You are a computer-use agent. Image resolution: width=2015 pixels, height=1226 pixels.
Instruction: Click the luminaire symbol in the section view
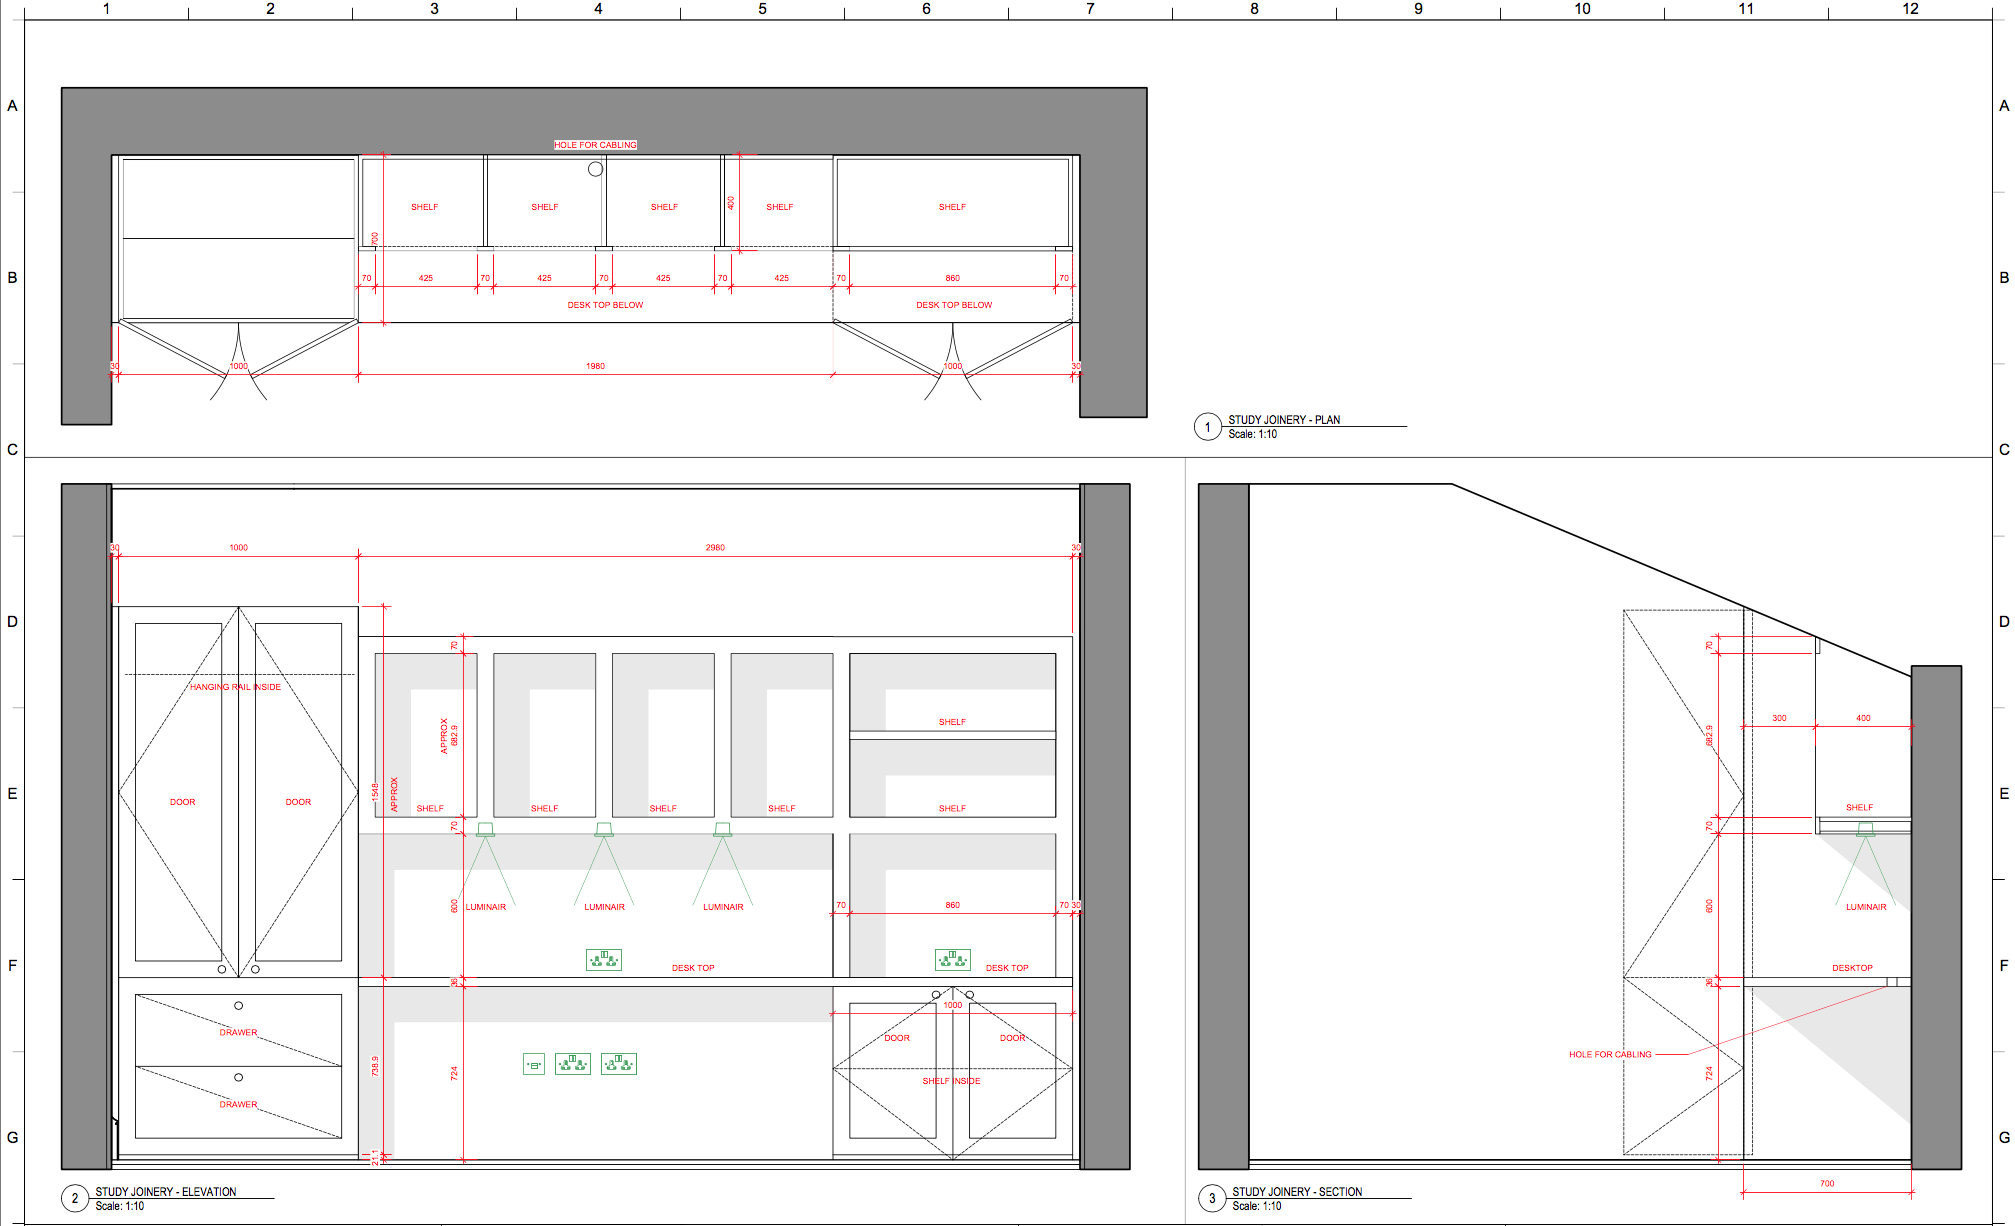click(1866, 829)
